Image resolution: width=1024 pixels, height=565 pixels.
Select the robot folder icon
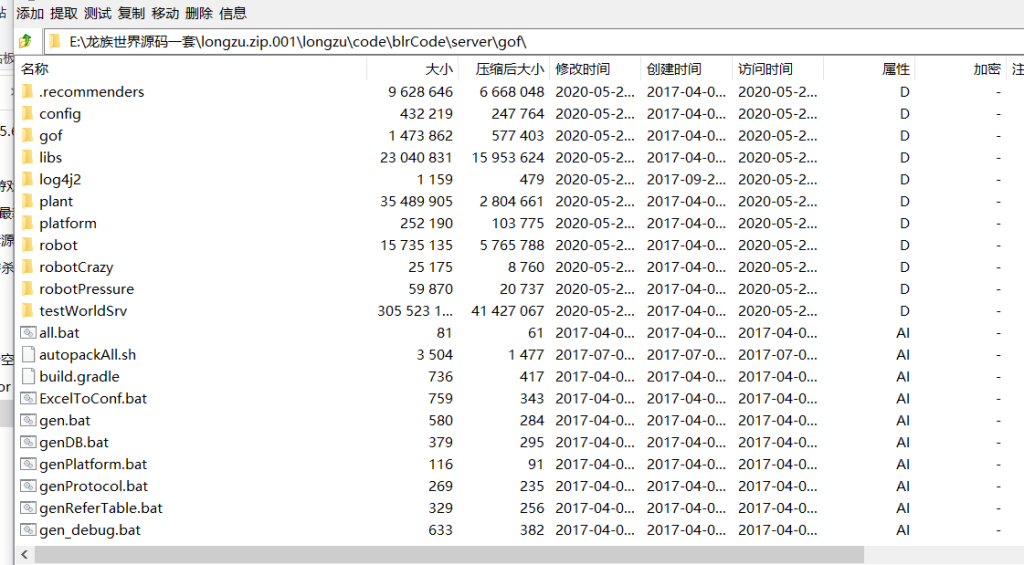coord(27,245)
